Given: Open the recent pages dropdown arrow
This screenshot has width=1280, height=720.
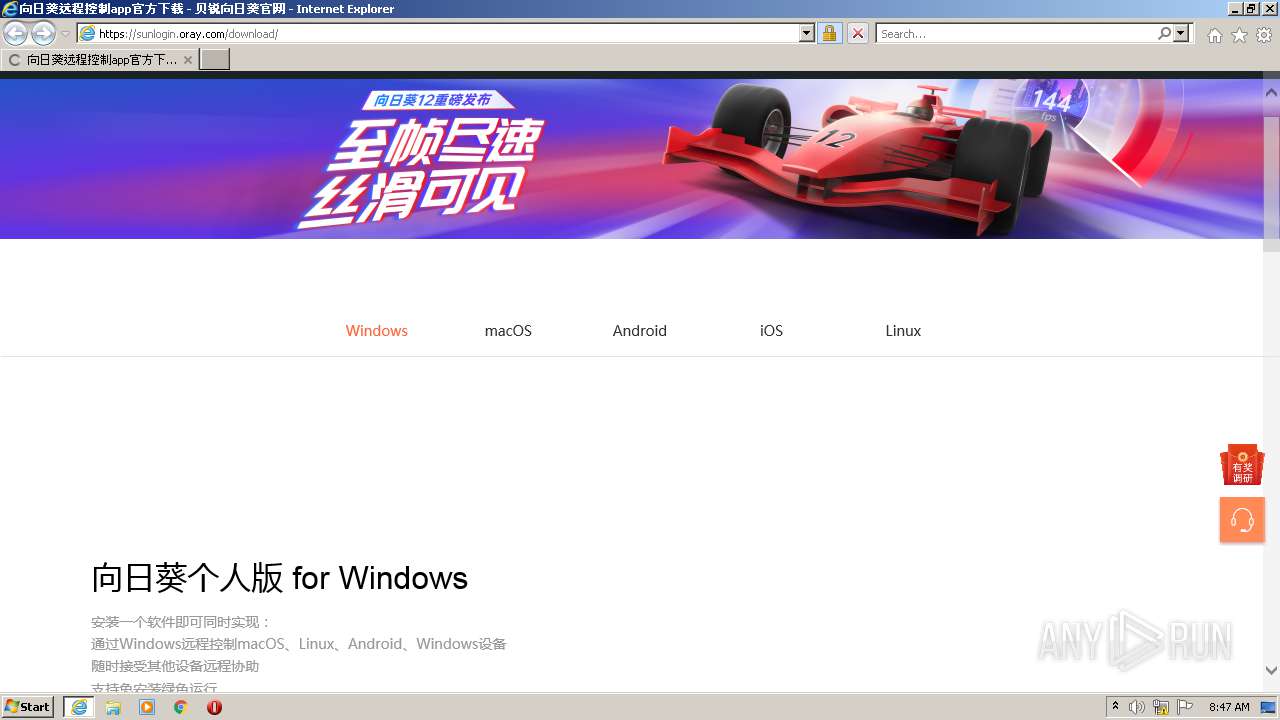Looking at the screenshot, I should [x=65, y=34].
